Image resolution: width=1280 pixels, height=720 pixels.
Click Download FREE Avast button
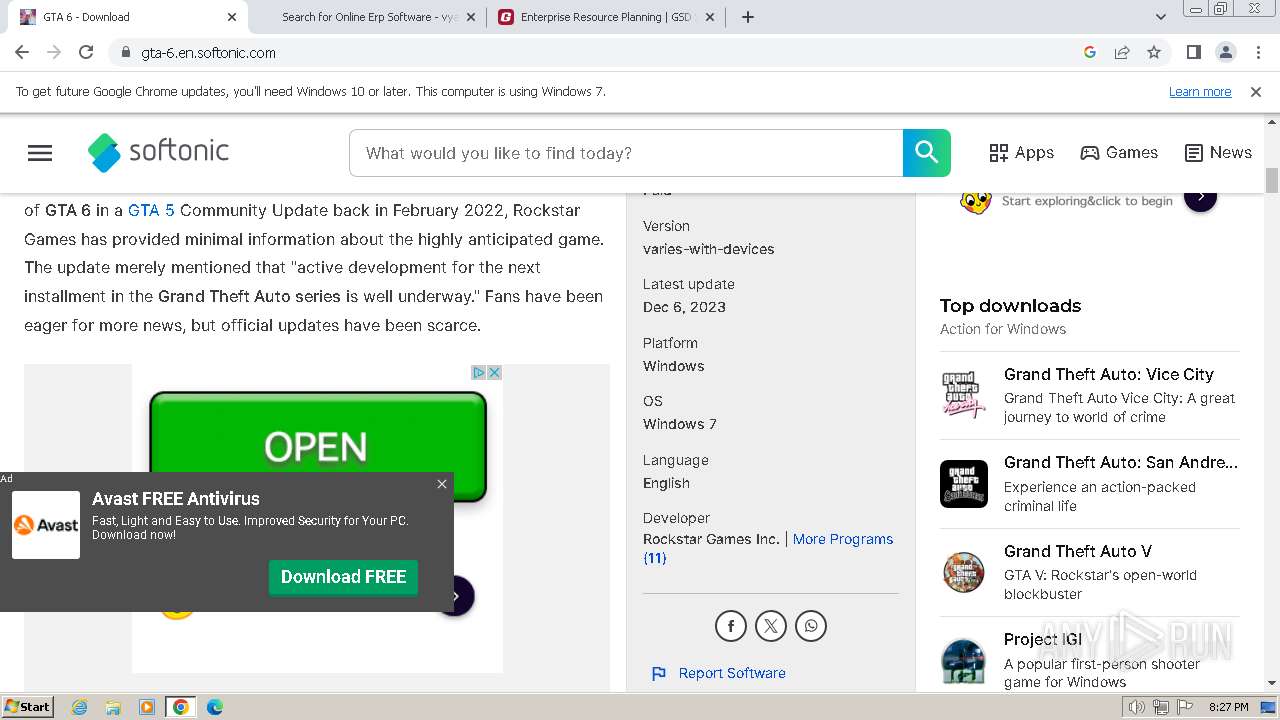pos(343,577)
